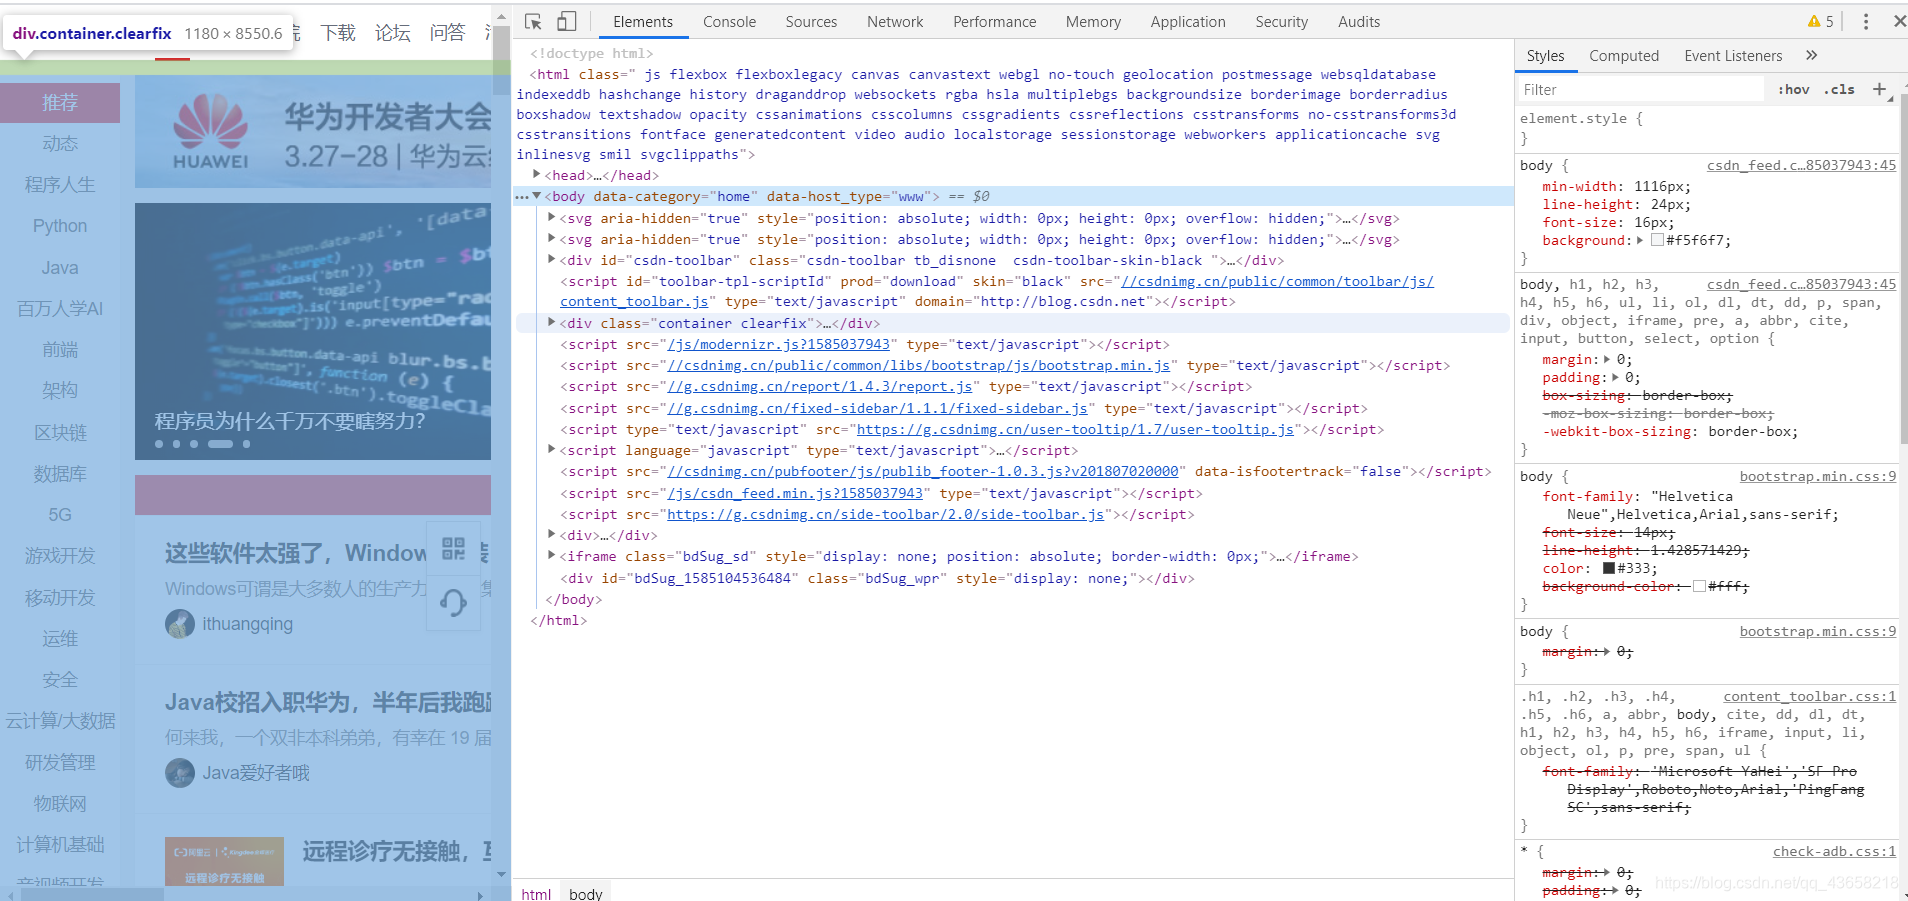Open the 区块链 category in sidebar
Screen dimensions: 1908x901
[60, 433]
